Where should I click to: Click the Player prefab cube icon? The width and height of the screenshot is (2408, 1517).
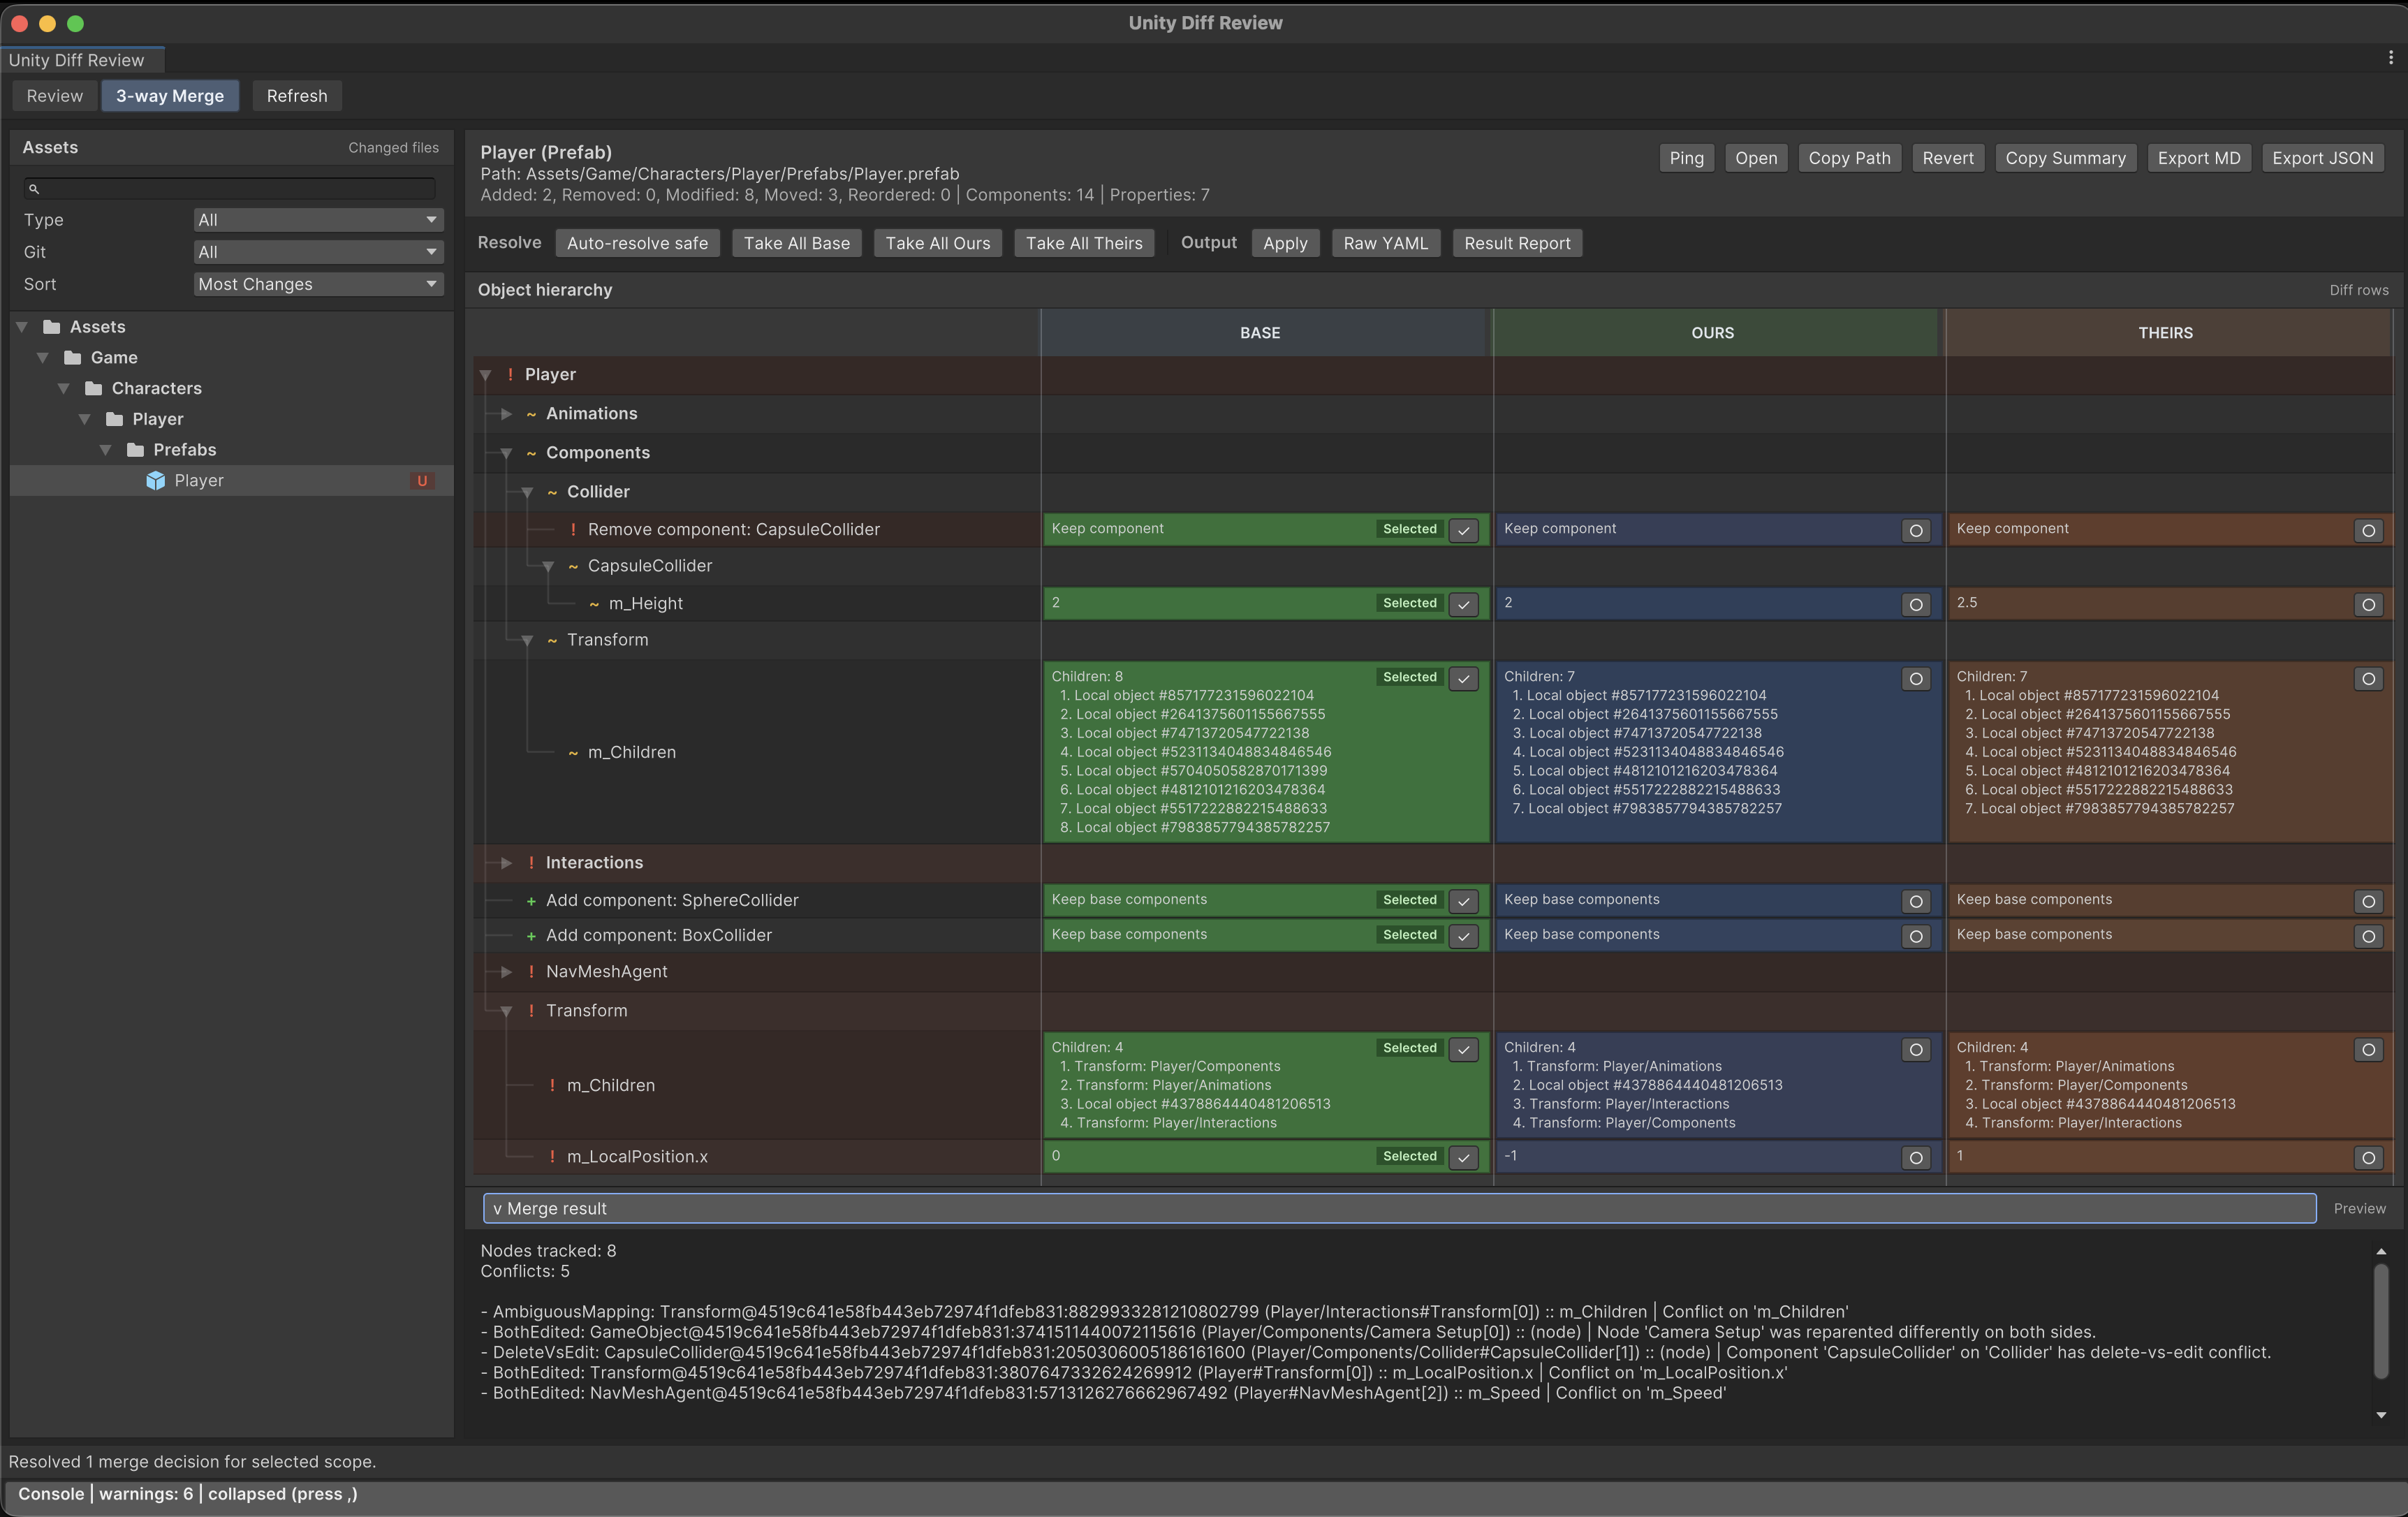tap(156, 481)
